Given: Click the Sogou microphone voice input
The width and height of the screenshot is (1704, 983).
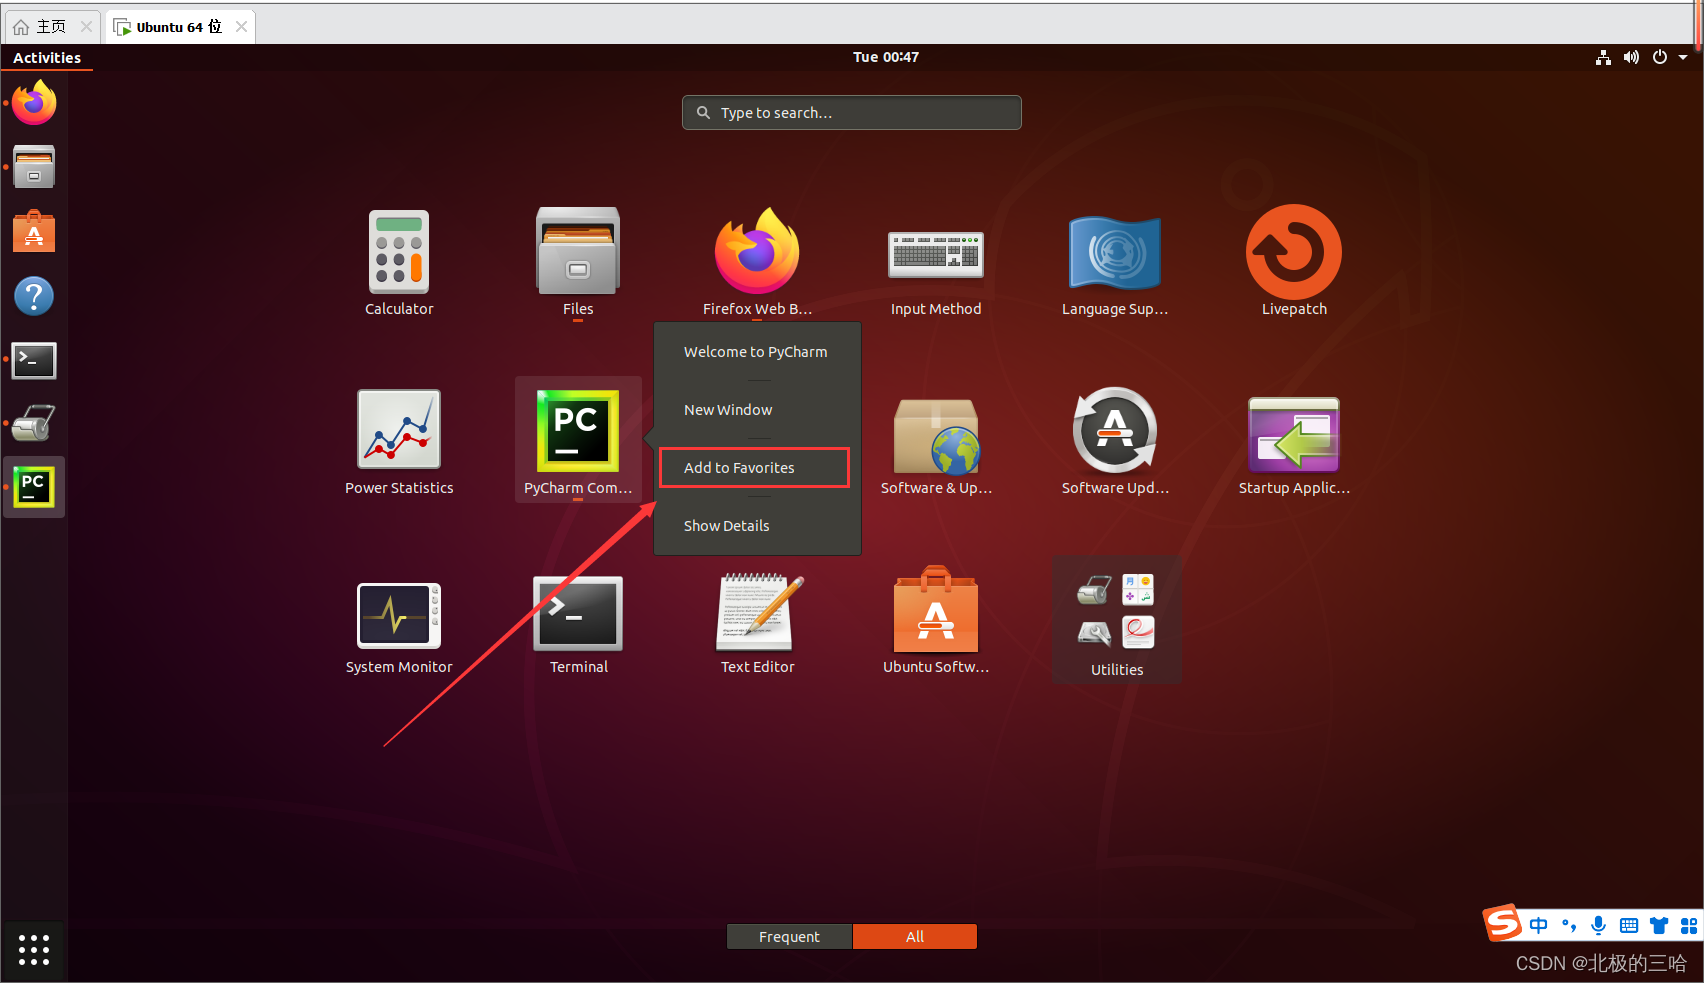Looking at the screenshot, I should pos(1599,926).
